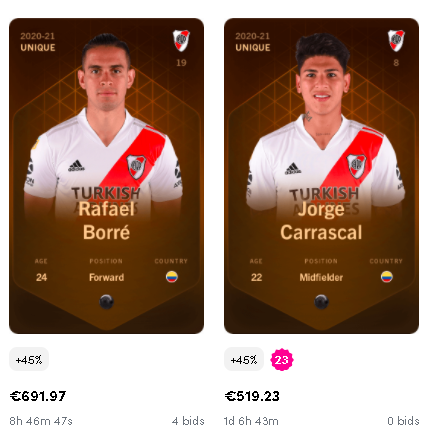Click River Plate crest on Carrascal card
Screen dimensions: 426x433
point(396,41)
